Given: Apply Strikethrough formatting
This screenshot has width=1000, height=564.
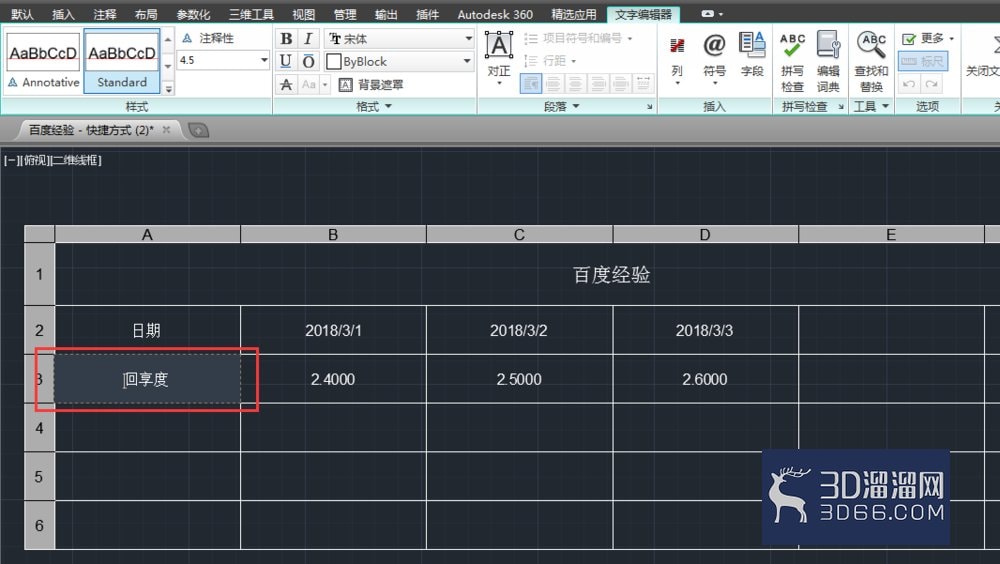Looking at the screenshot, I should coord(286,84).
